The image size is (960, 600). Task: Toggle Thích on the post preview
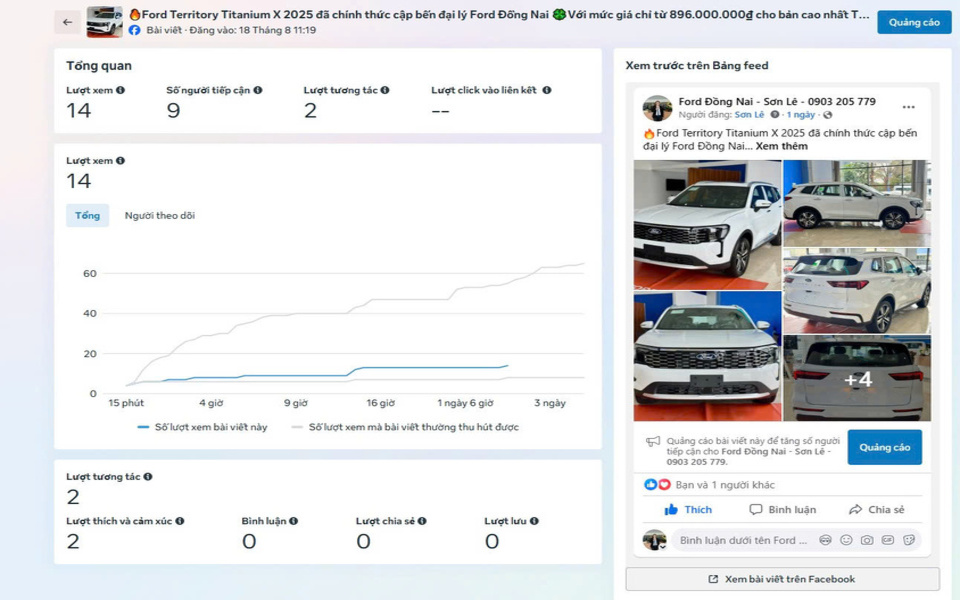coord(688,509)
